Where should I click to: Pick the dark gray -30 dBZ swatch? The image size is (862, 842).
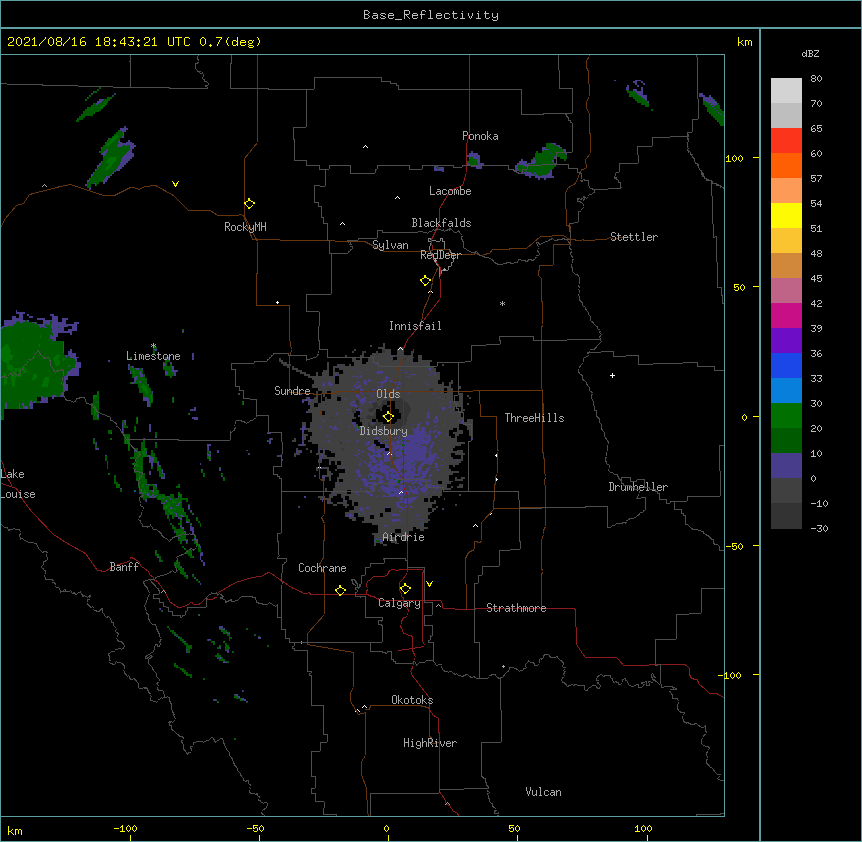[x=786, y=516]
